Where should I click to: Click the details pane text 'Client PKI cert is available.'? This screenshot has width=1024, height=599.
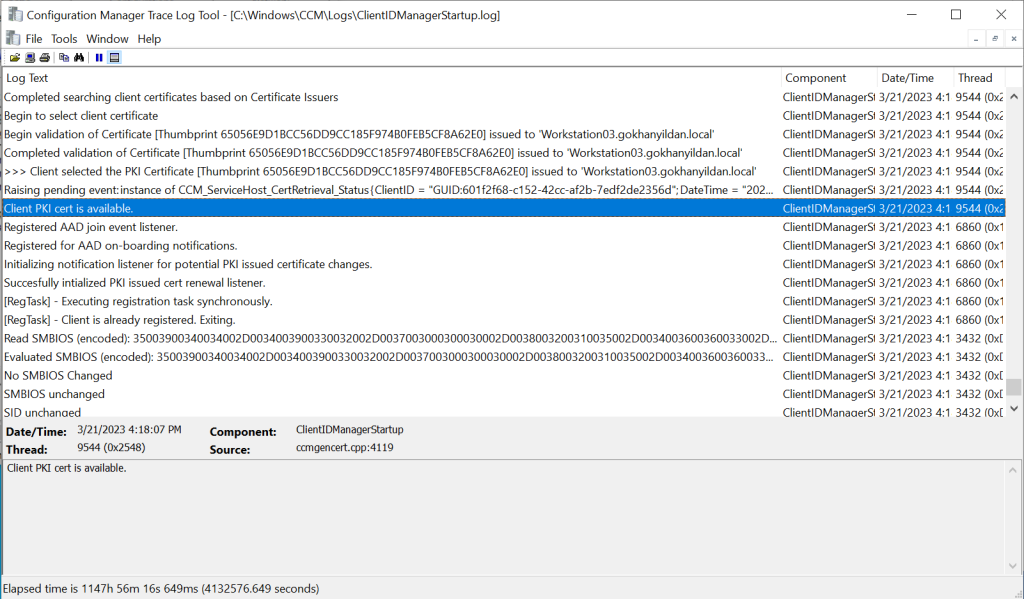click(x=67, y=468)
